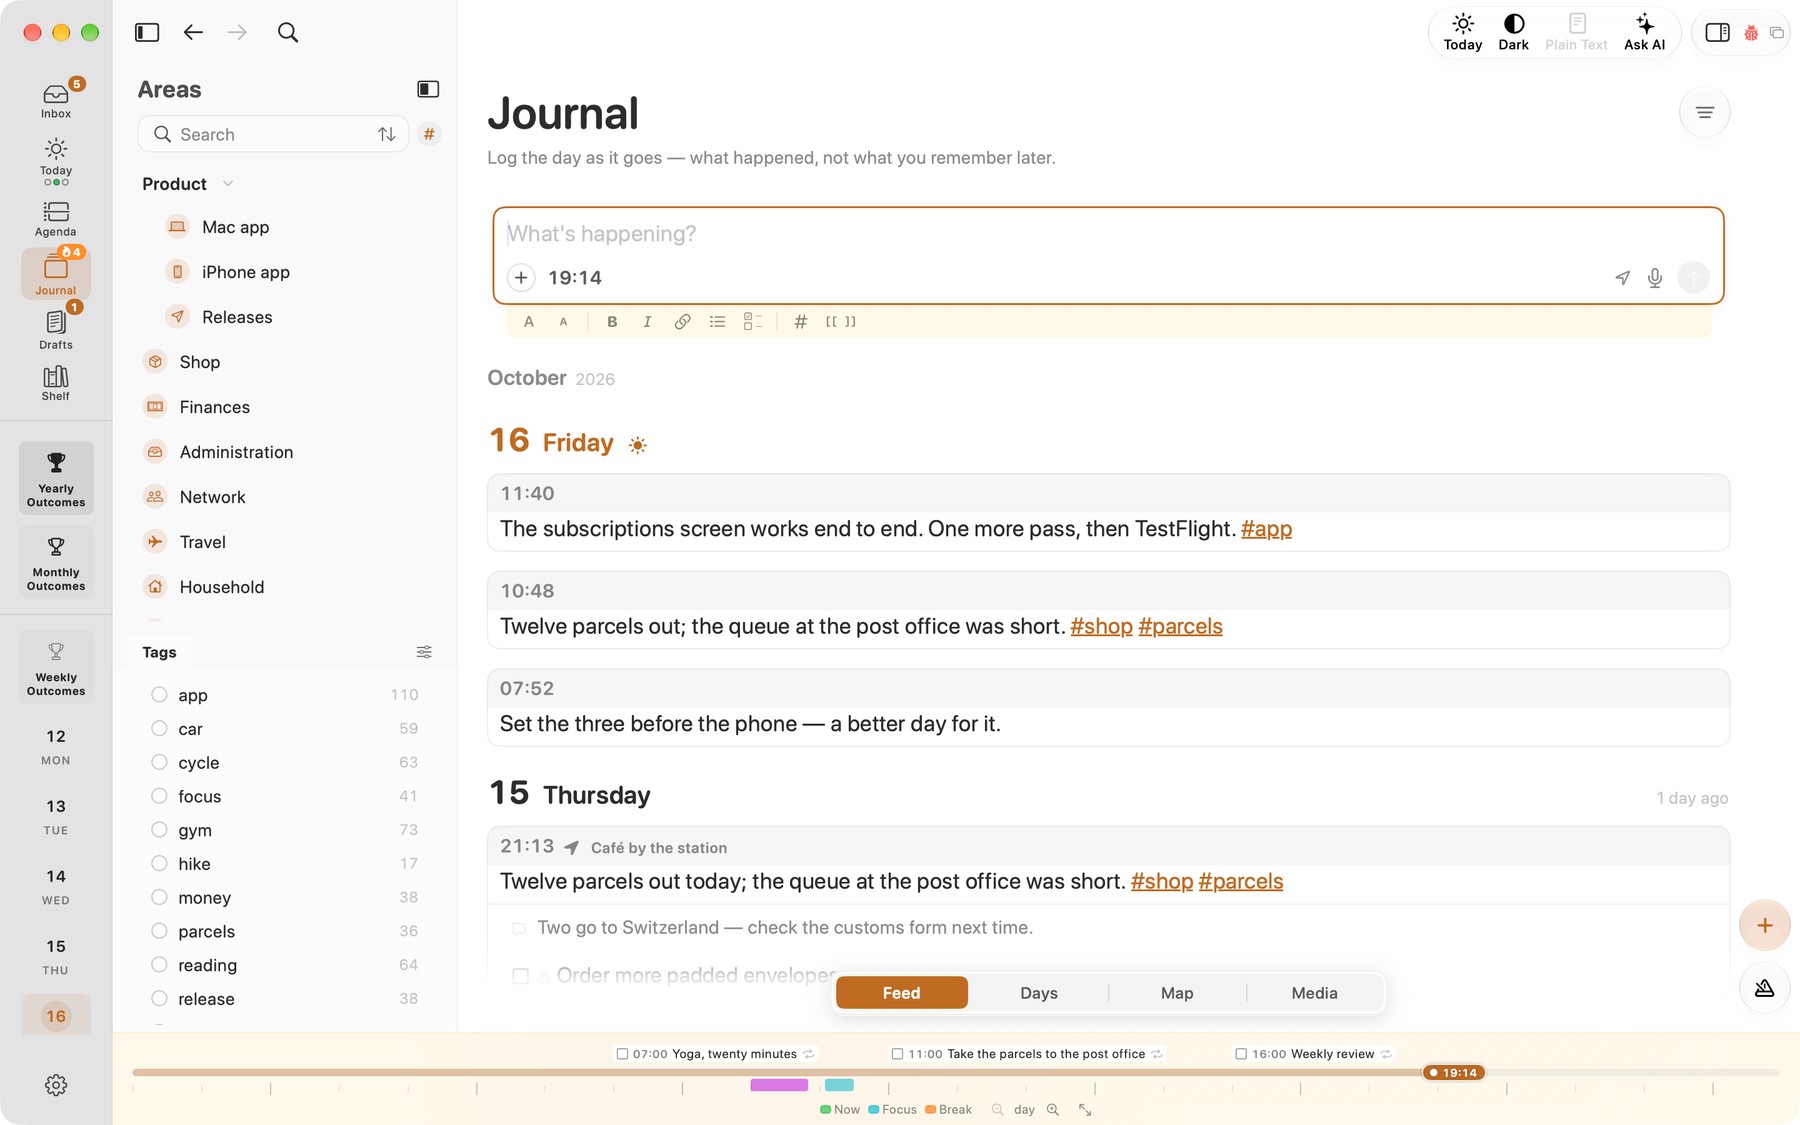Add location to the new entry
The width and height of the screenshot is (1800, 1125).
[x=1622, y=278]
